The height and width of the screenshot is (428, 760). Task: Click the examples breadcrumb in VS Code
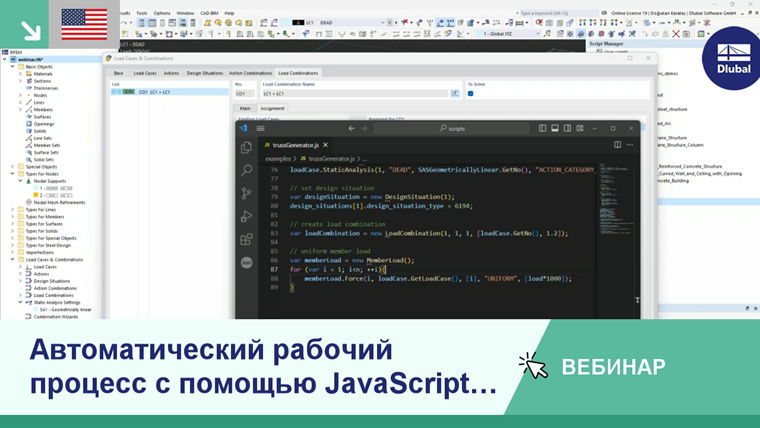click(x=278, y=159)
